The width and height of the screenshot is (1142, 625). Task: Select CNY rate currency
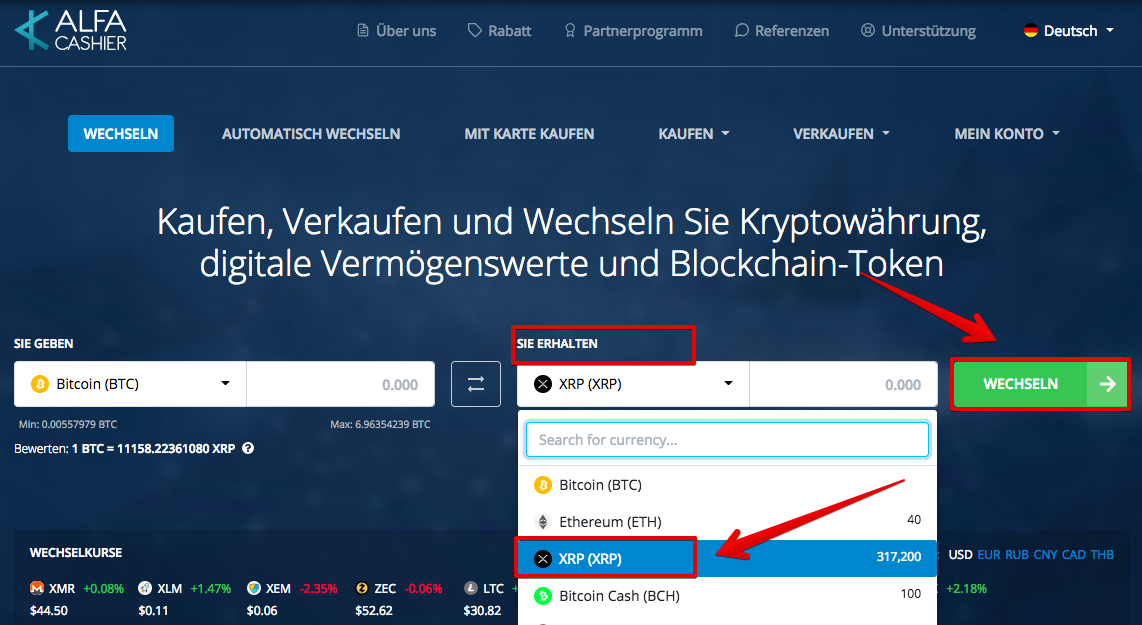pos(1045,555)
